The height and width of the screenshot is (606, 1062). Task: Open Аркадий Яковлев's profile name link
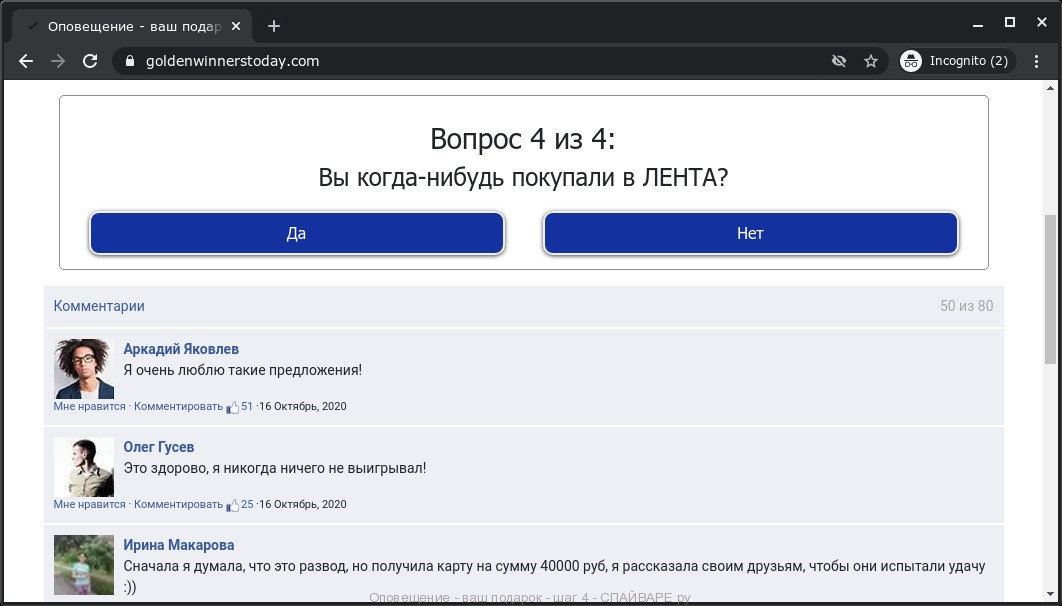point(181,349)
